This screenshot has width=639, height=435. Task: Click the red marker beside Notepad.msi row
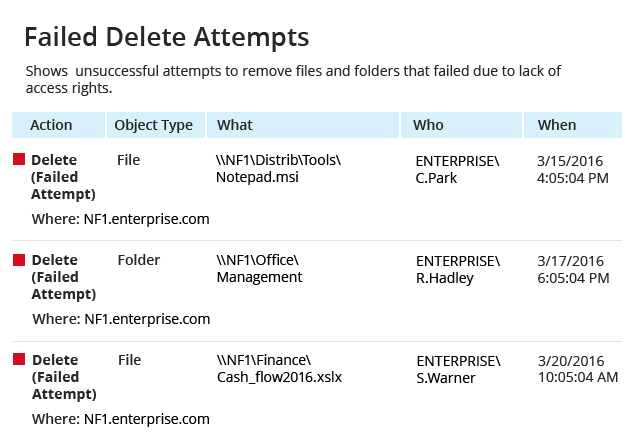click(19, 159)
